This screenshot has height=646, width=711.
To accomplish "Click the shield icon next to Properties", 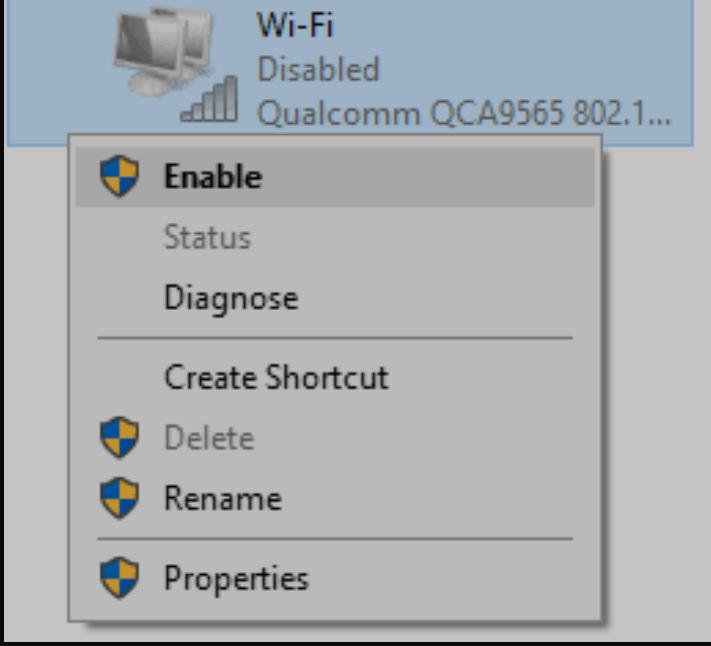I will [x=119, y=578].
